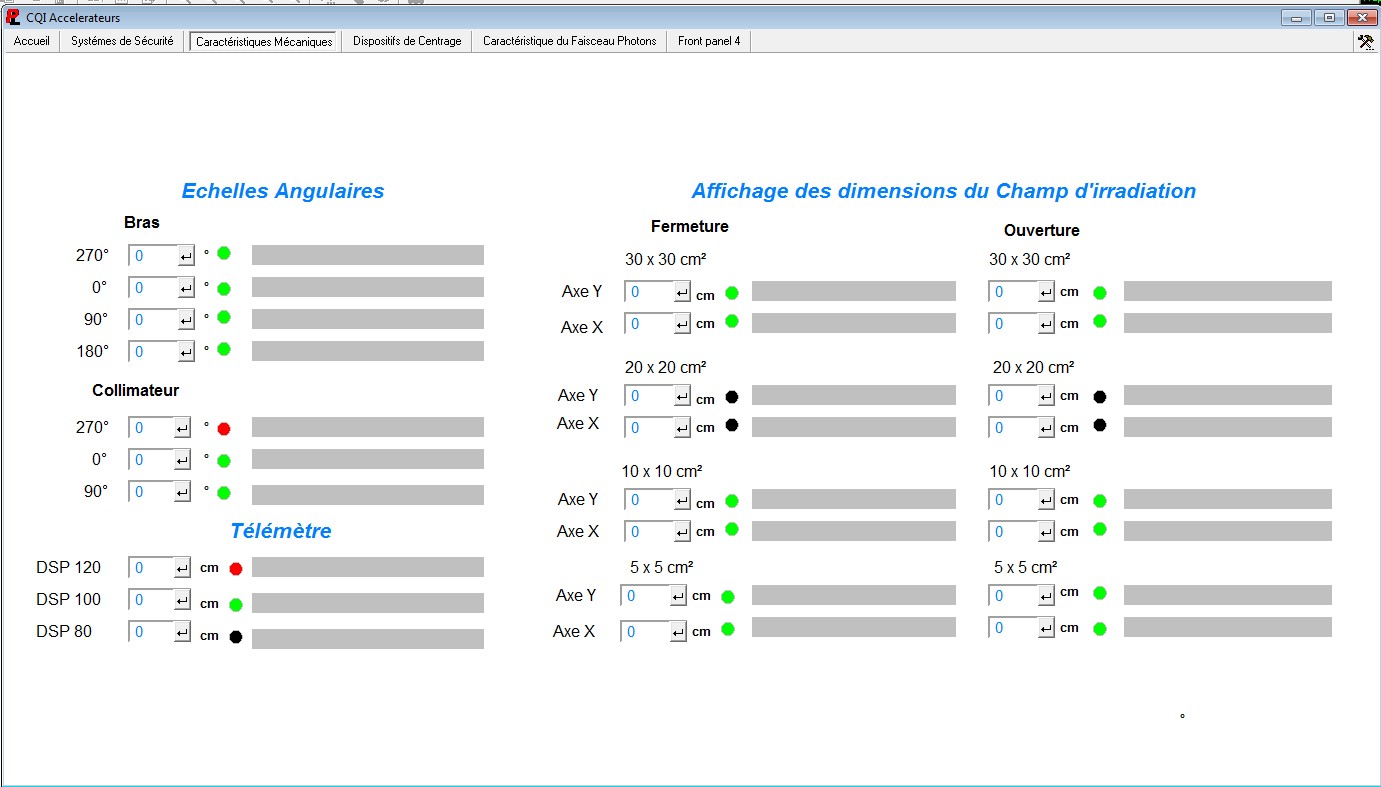1381x787 pixels.
Task: Click the Ouverture column label
Action: tap(1042, 230)
